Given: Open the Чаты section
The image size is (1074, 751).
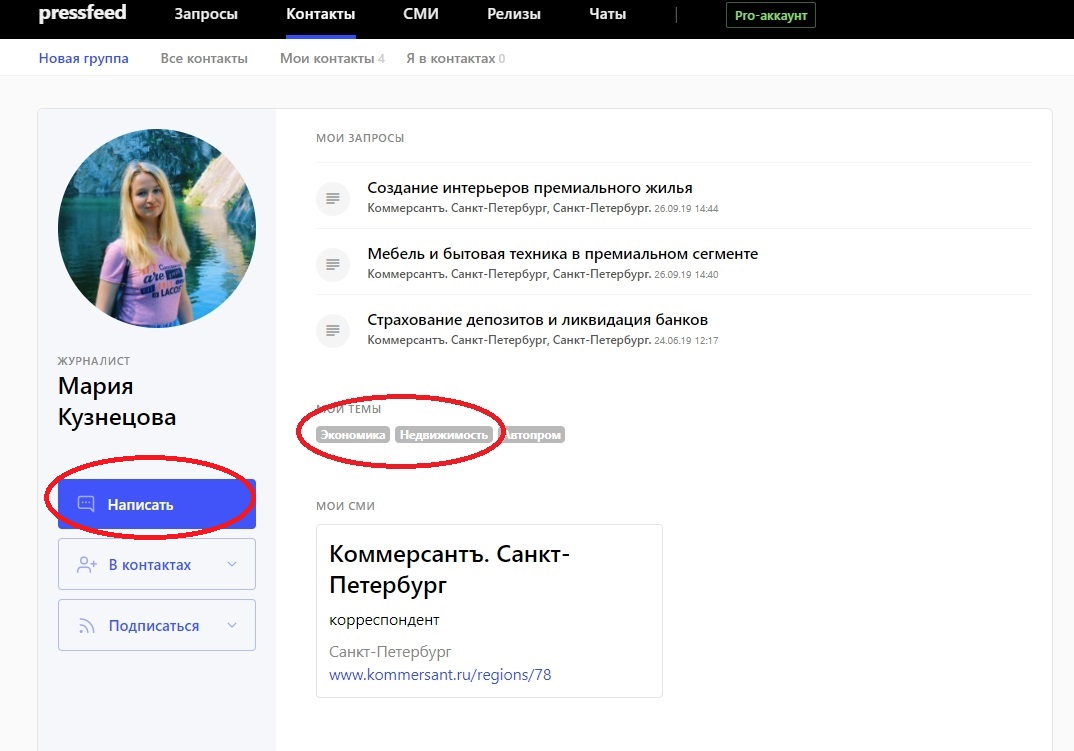Looking at the screenshot, I should click(608, 15).
